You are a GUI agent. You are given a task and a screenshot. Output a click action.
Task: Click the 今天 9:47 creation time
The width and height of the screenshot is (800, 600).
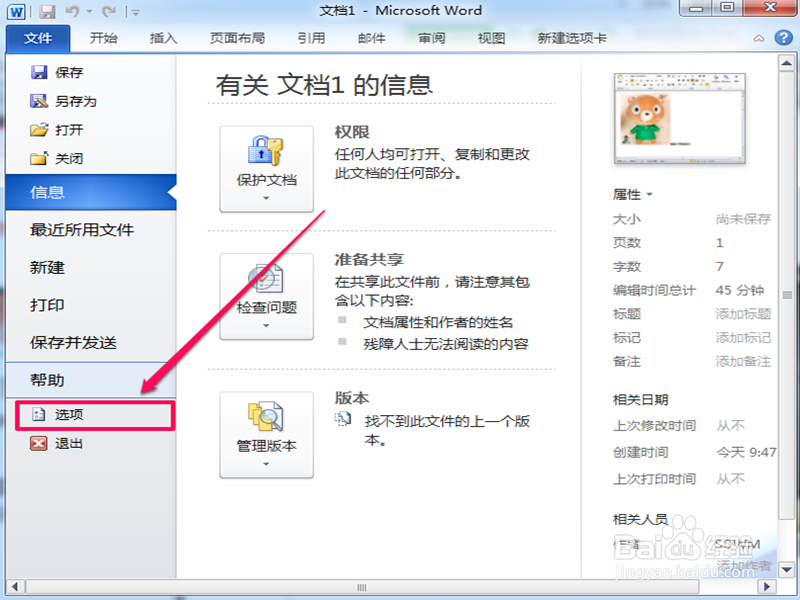pos(746,452)
